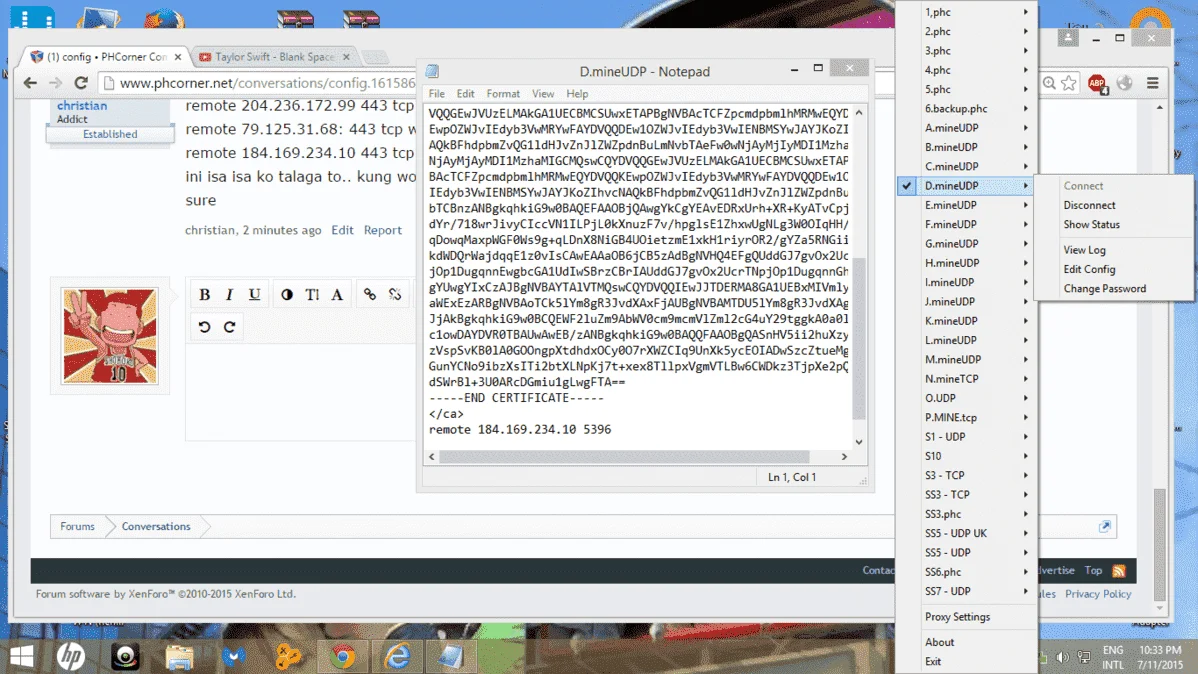Expand the SS5 - UDP UK submenu
1198x674 pixels.
pos(966,533)
